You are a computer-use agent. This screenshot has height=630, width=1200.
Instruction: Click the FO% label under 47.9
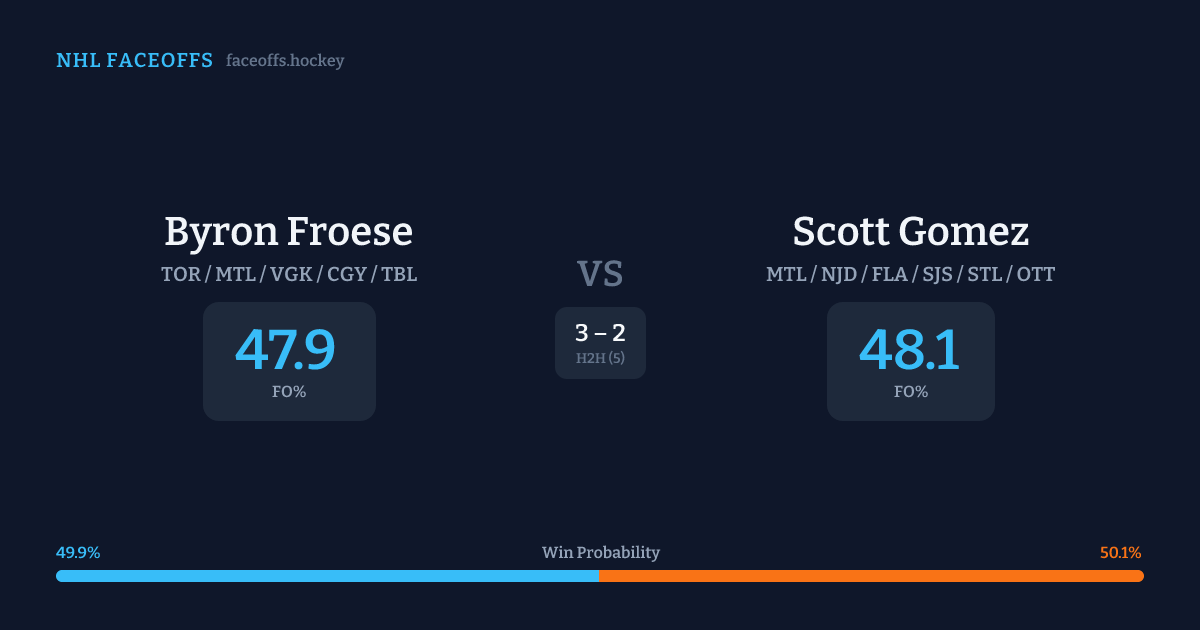click(289, 392)
